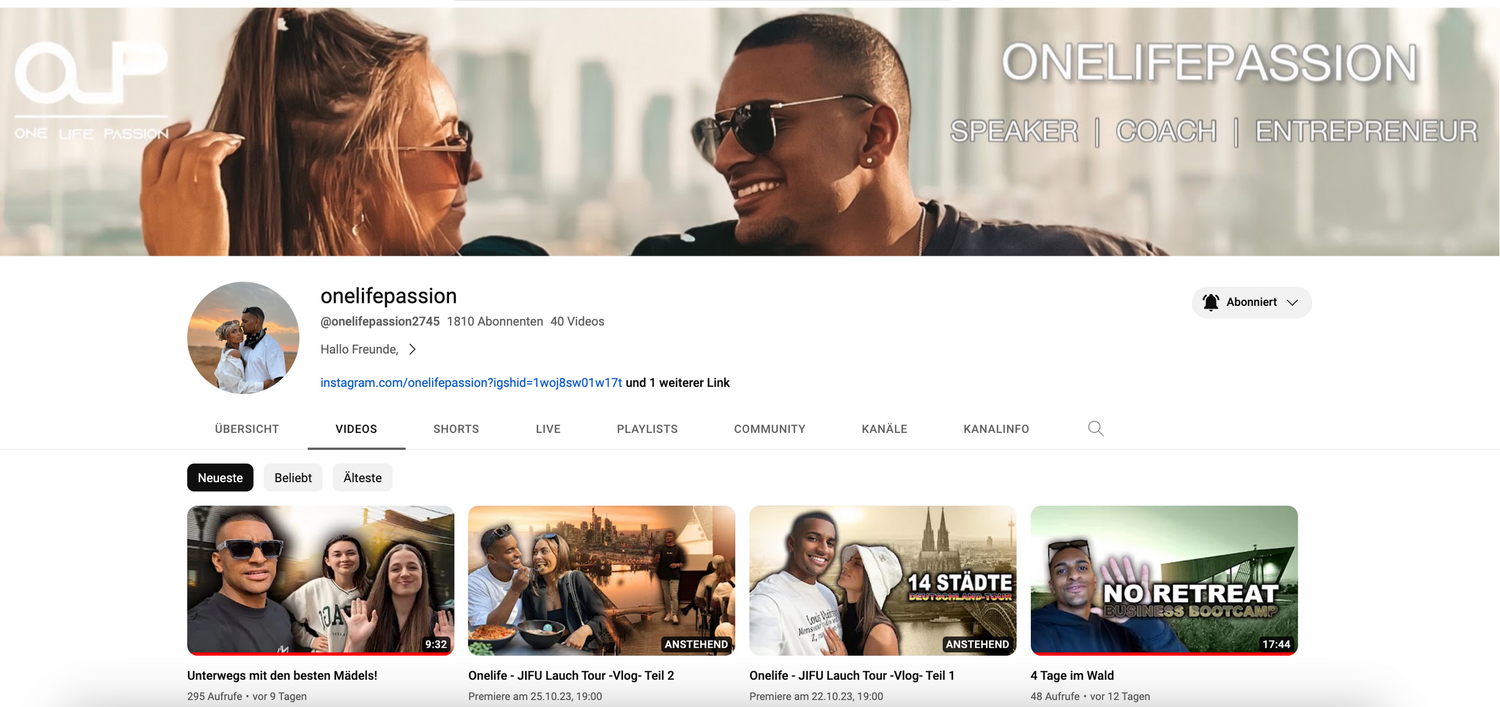Screen dimensions: 1500x707
Task: Open the PLAYLISTS tab
Action: tap(647, 429)
